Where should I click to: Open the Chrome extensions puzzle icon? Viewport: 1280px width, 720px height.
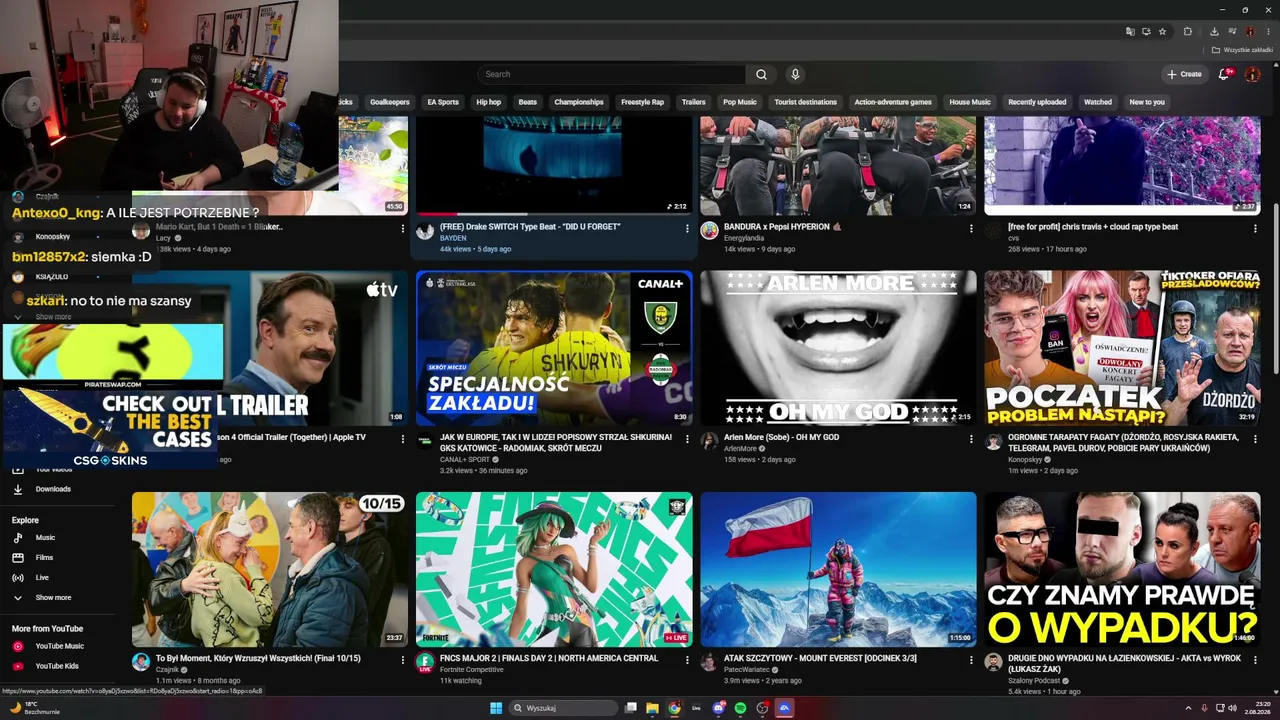point(1188,31)
